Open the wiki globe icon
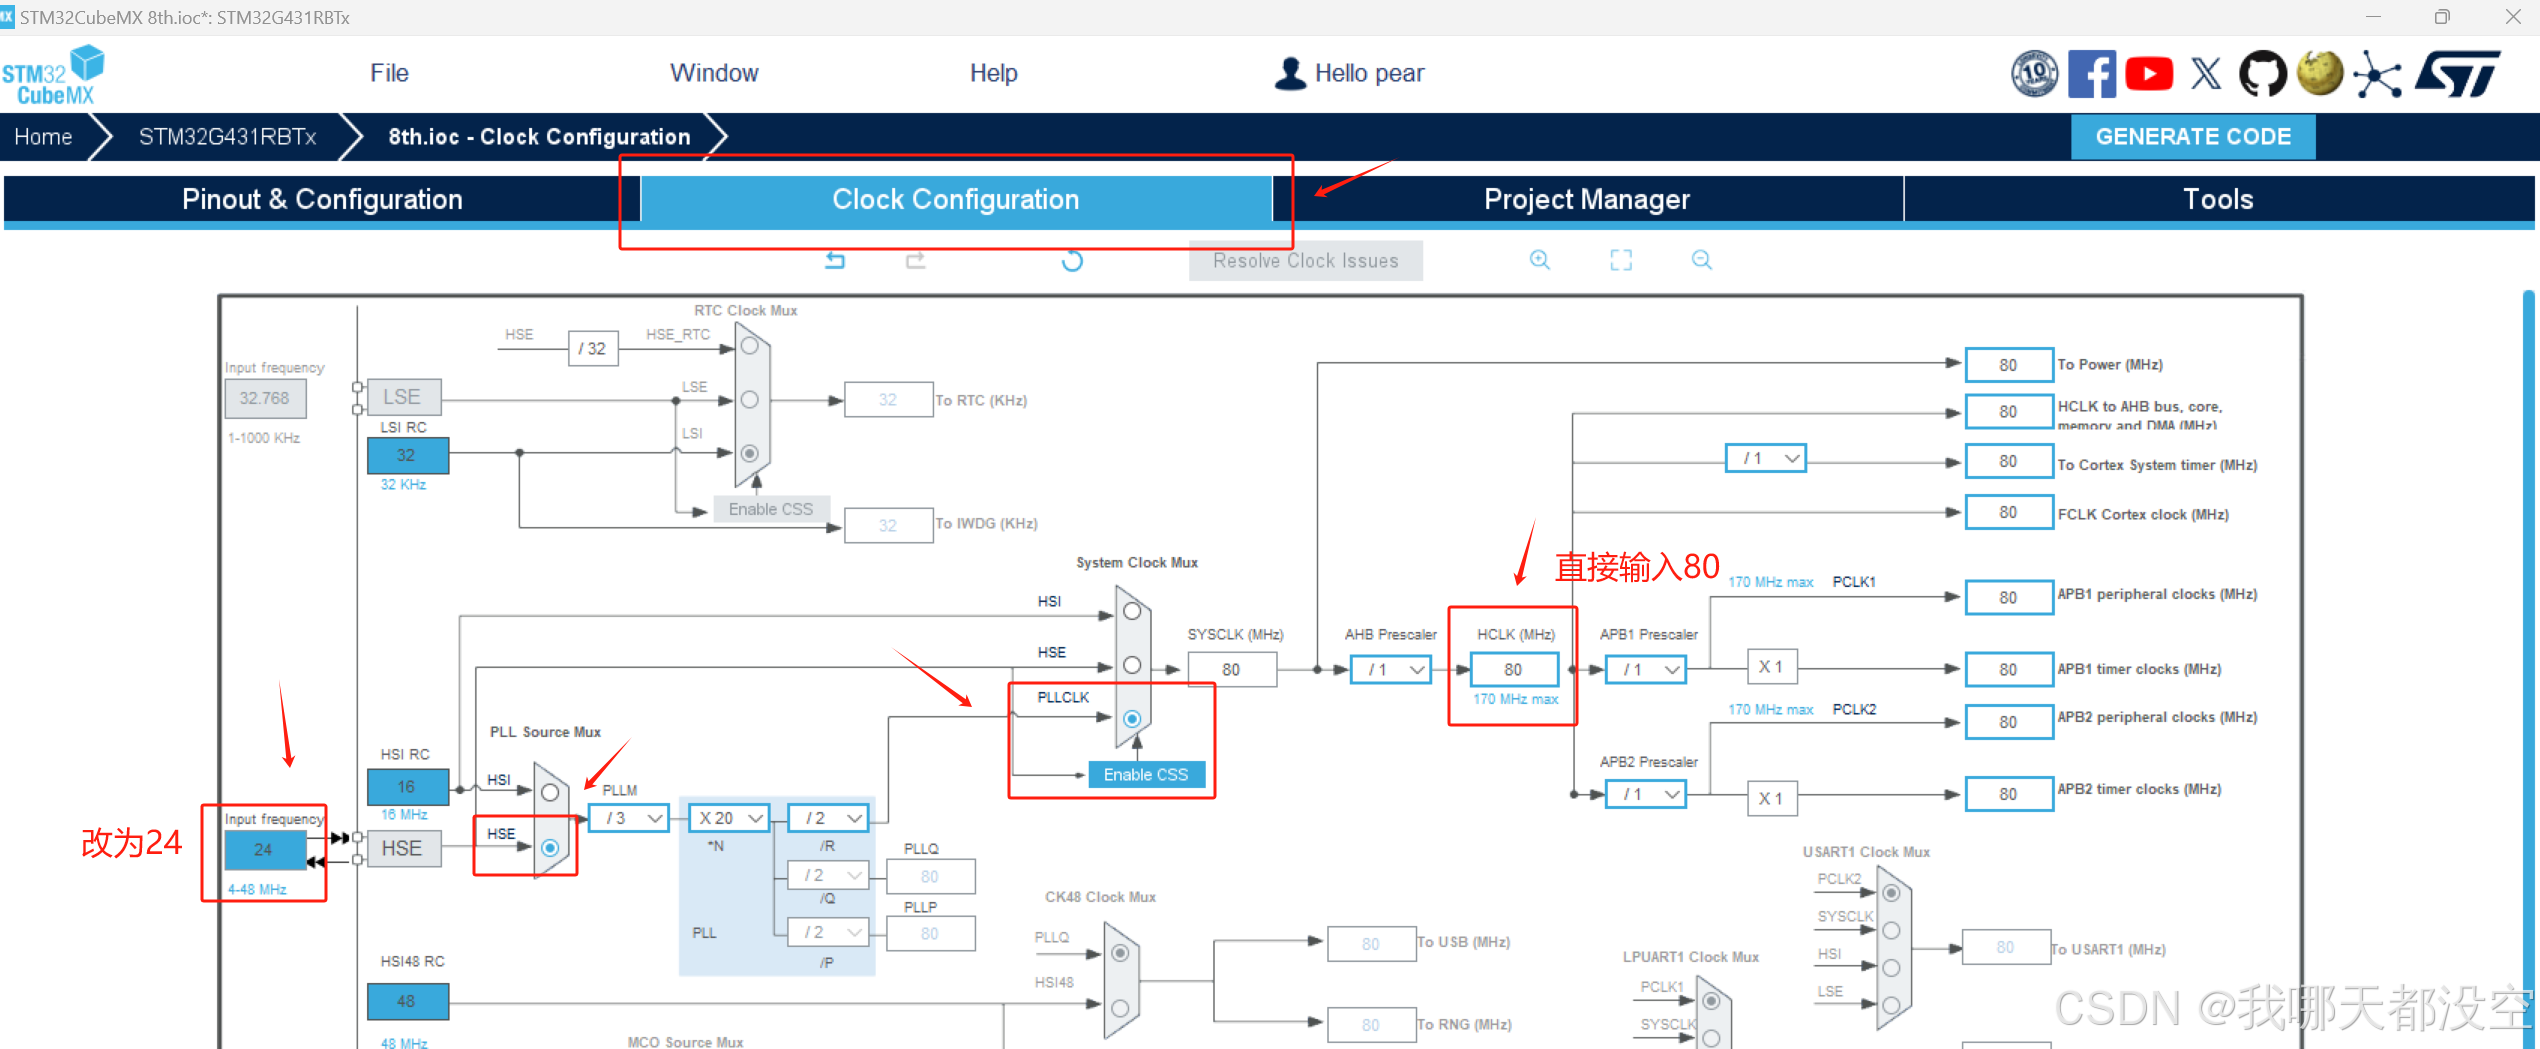This screenshot has width=2540, height=1049. coord(2320,73)
